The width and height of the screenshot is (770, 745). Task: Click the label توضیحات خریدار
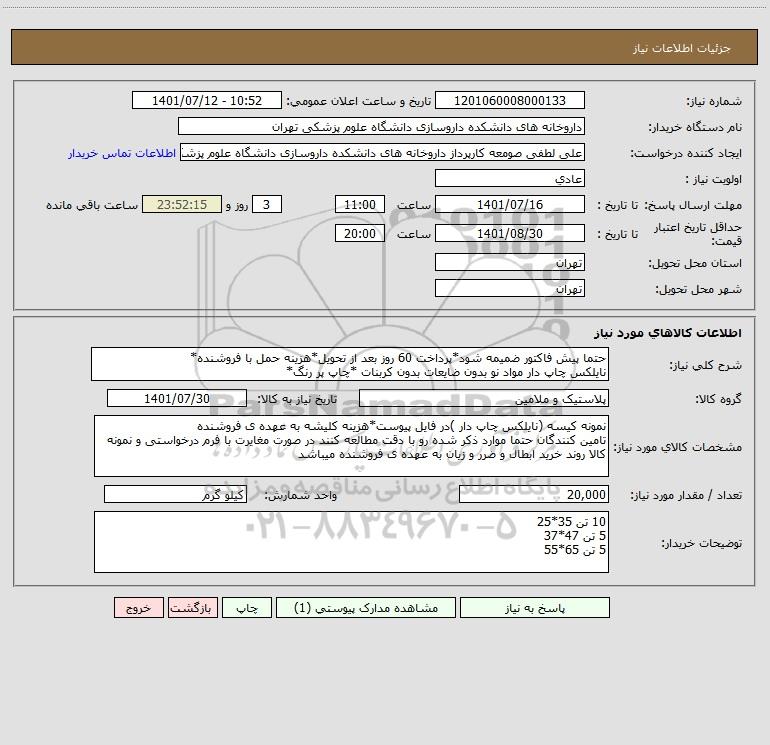701,543
